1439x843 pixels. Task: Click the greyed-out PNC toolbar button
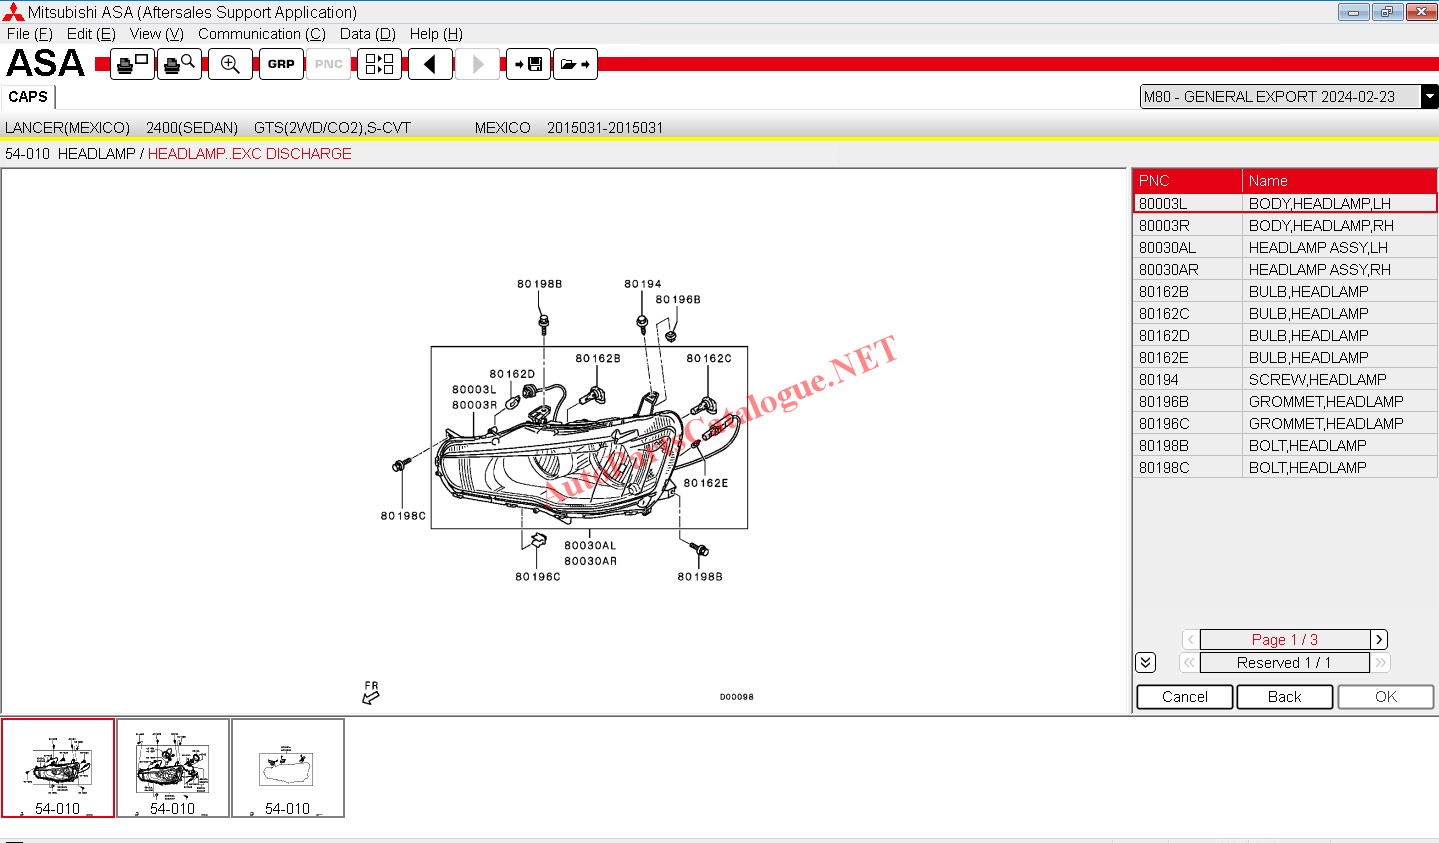pos(329,64)
